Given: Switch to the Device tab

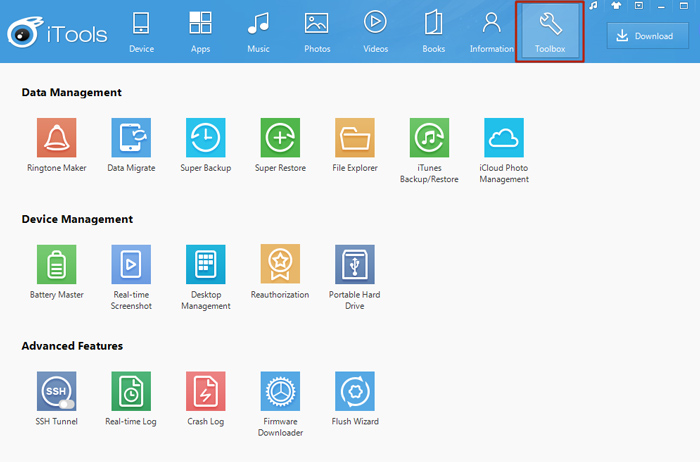Looking at the screenshot, I should point(142,32).
